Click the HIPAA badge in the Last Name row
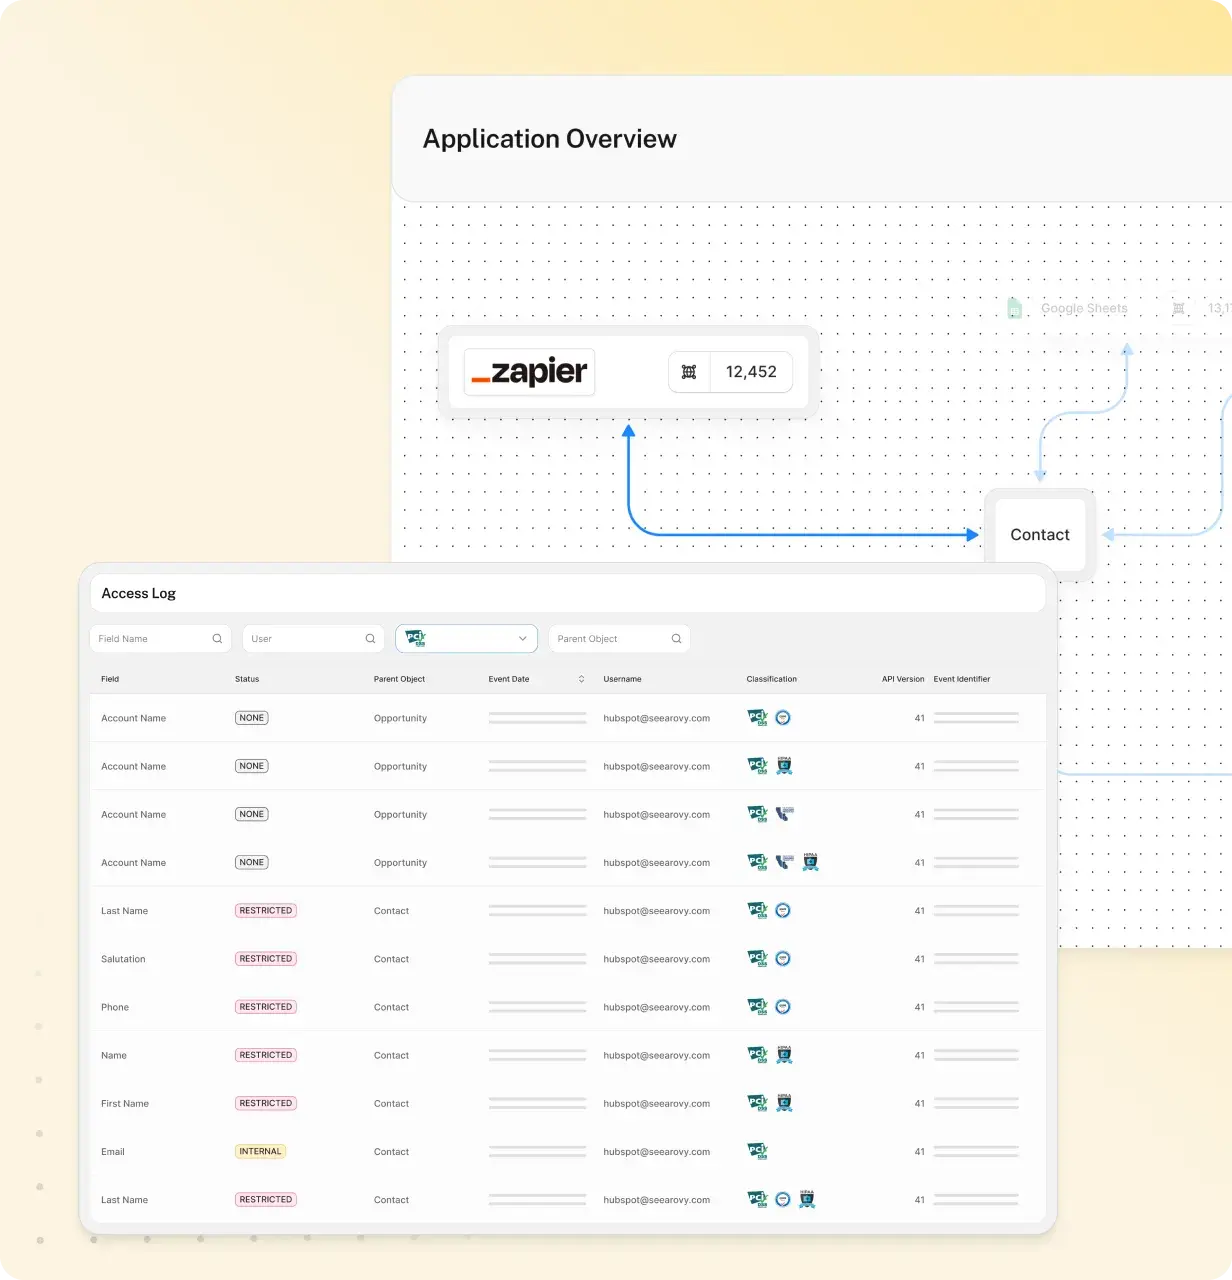 [x=807, y=1199]
